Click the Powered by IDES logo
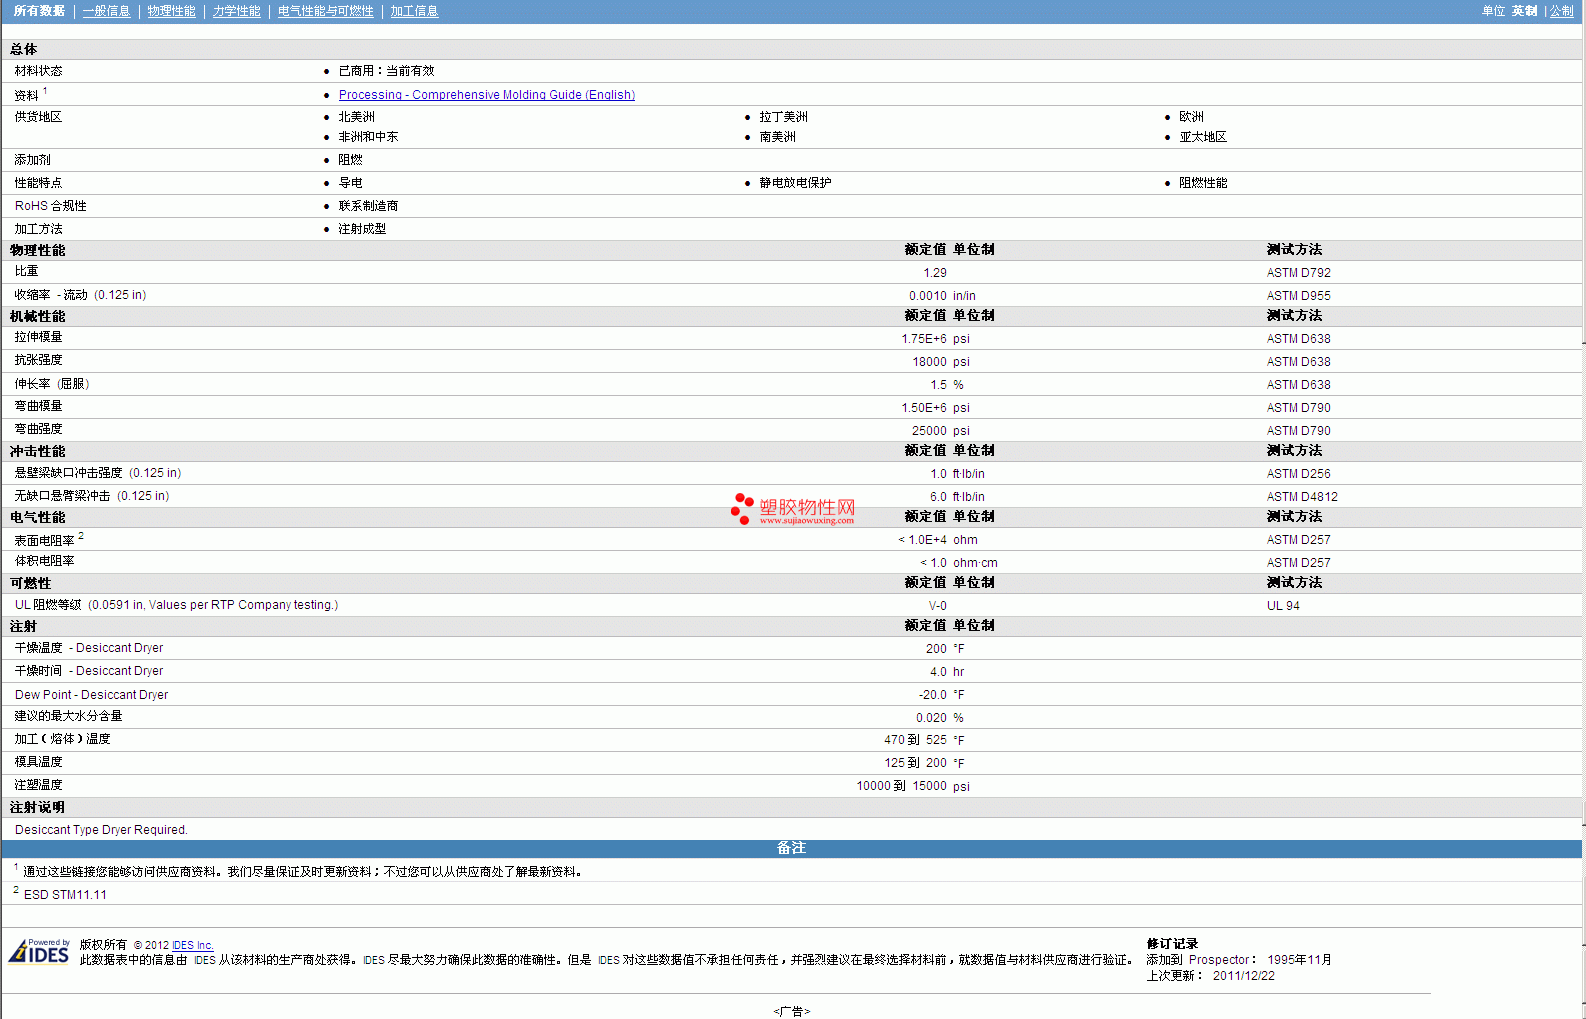 coord(39,951)
